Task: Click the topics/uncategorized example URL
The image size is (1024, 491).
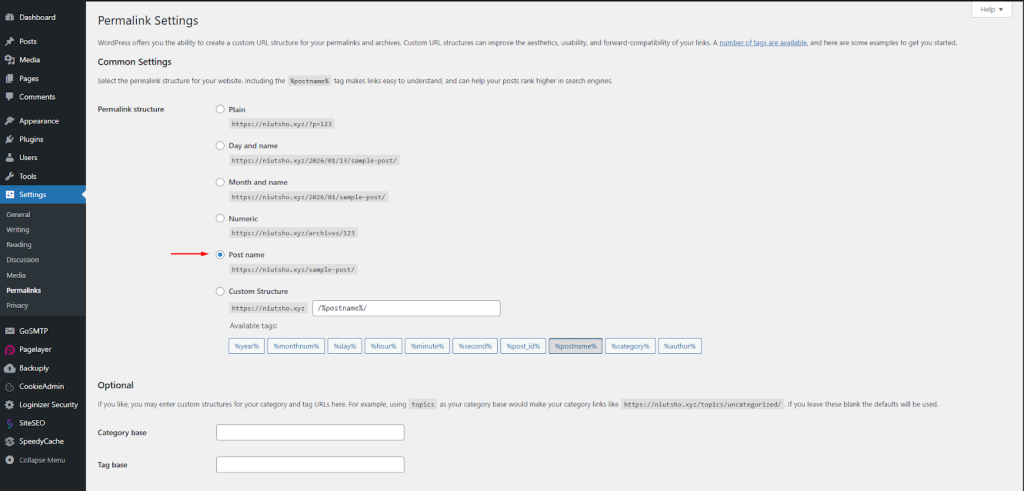Action: coord(702,404)
